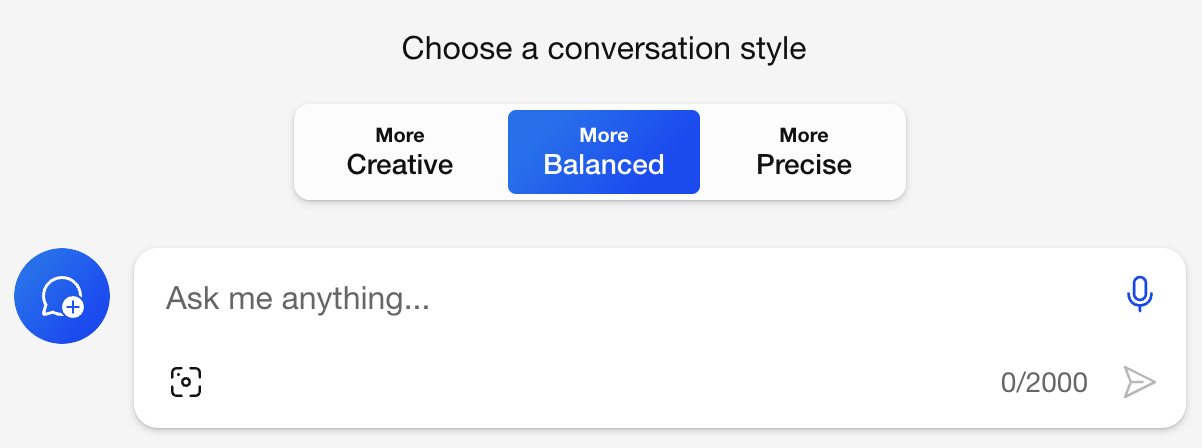Submit the prompt with paper plane icon
Image resolution: width=1202 pixels, height=448 pixels.
point(1139,382)
